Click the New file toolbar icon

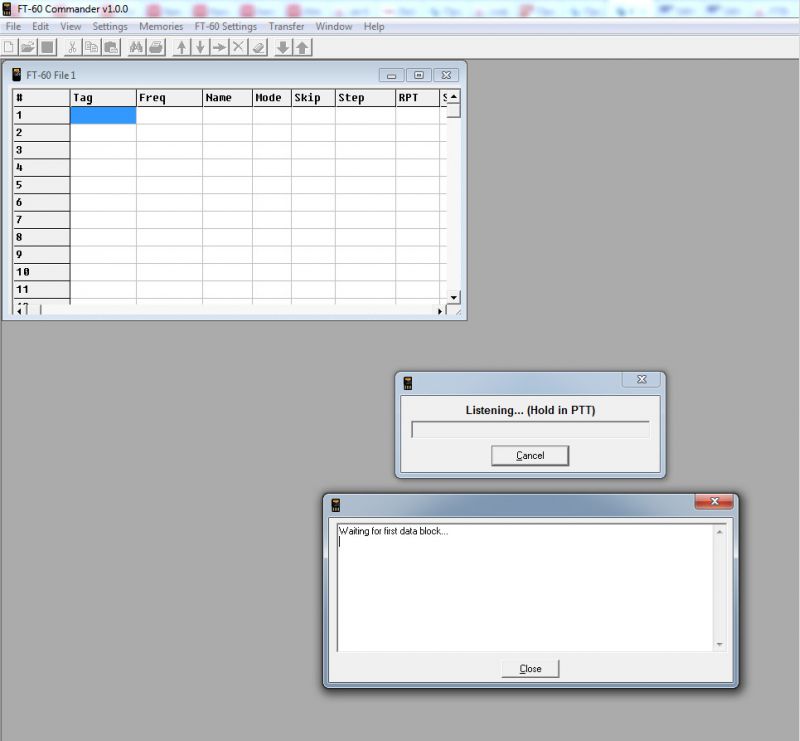(9, 47)
